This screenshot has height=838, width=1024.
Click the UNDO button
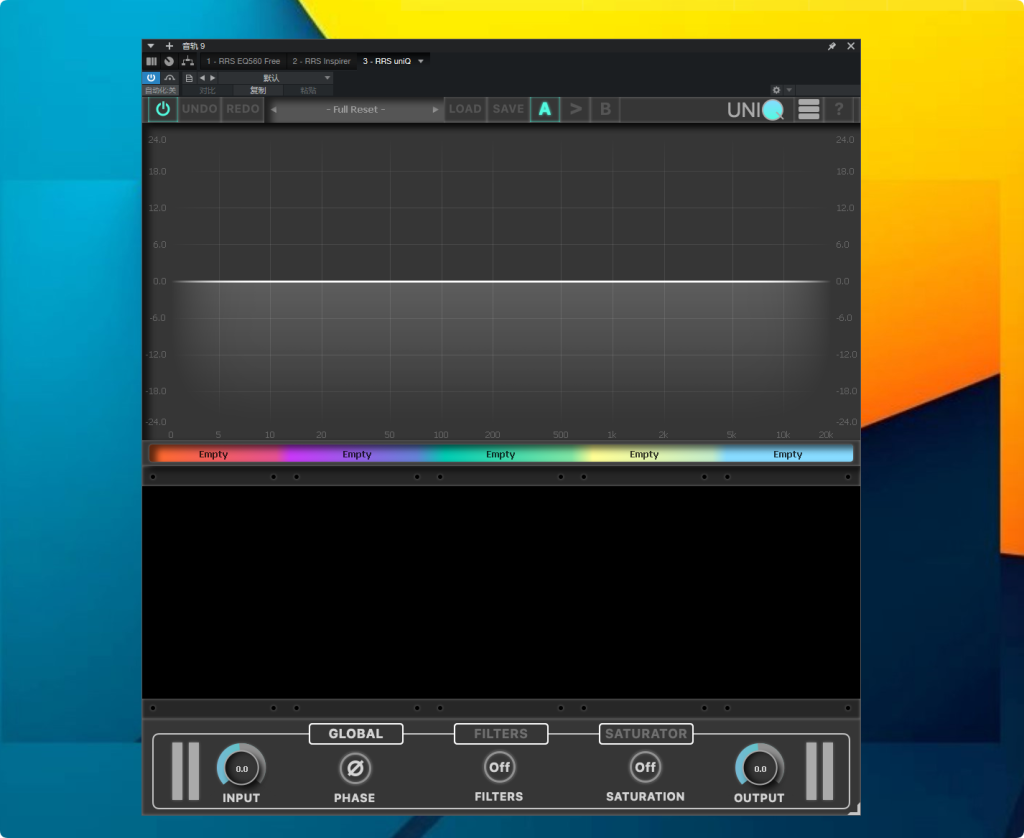click(x=199, y=109)
